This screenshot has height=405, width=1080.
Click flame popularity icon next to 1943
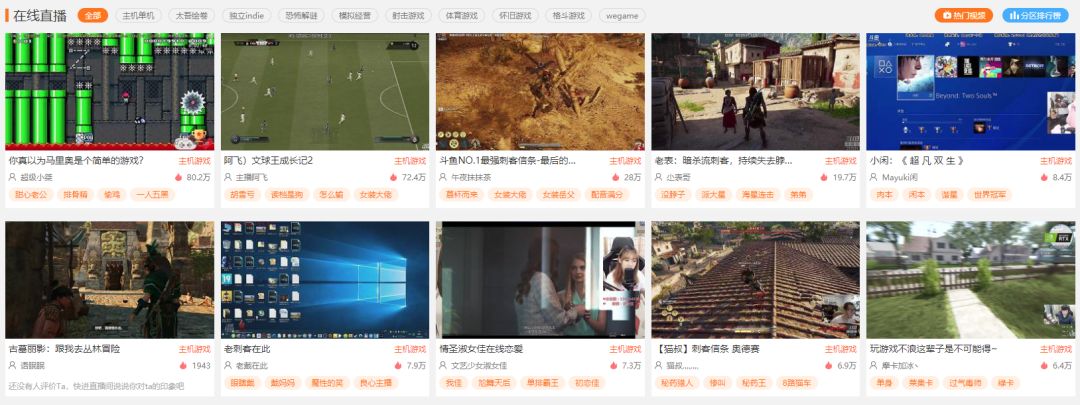[x=183, y=366]
